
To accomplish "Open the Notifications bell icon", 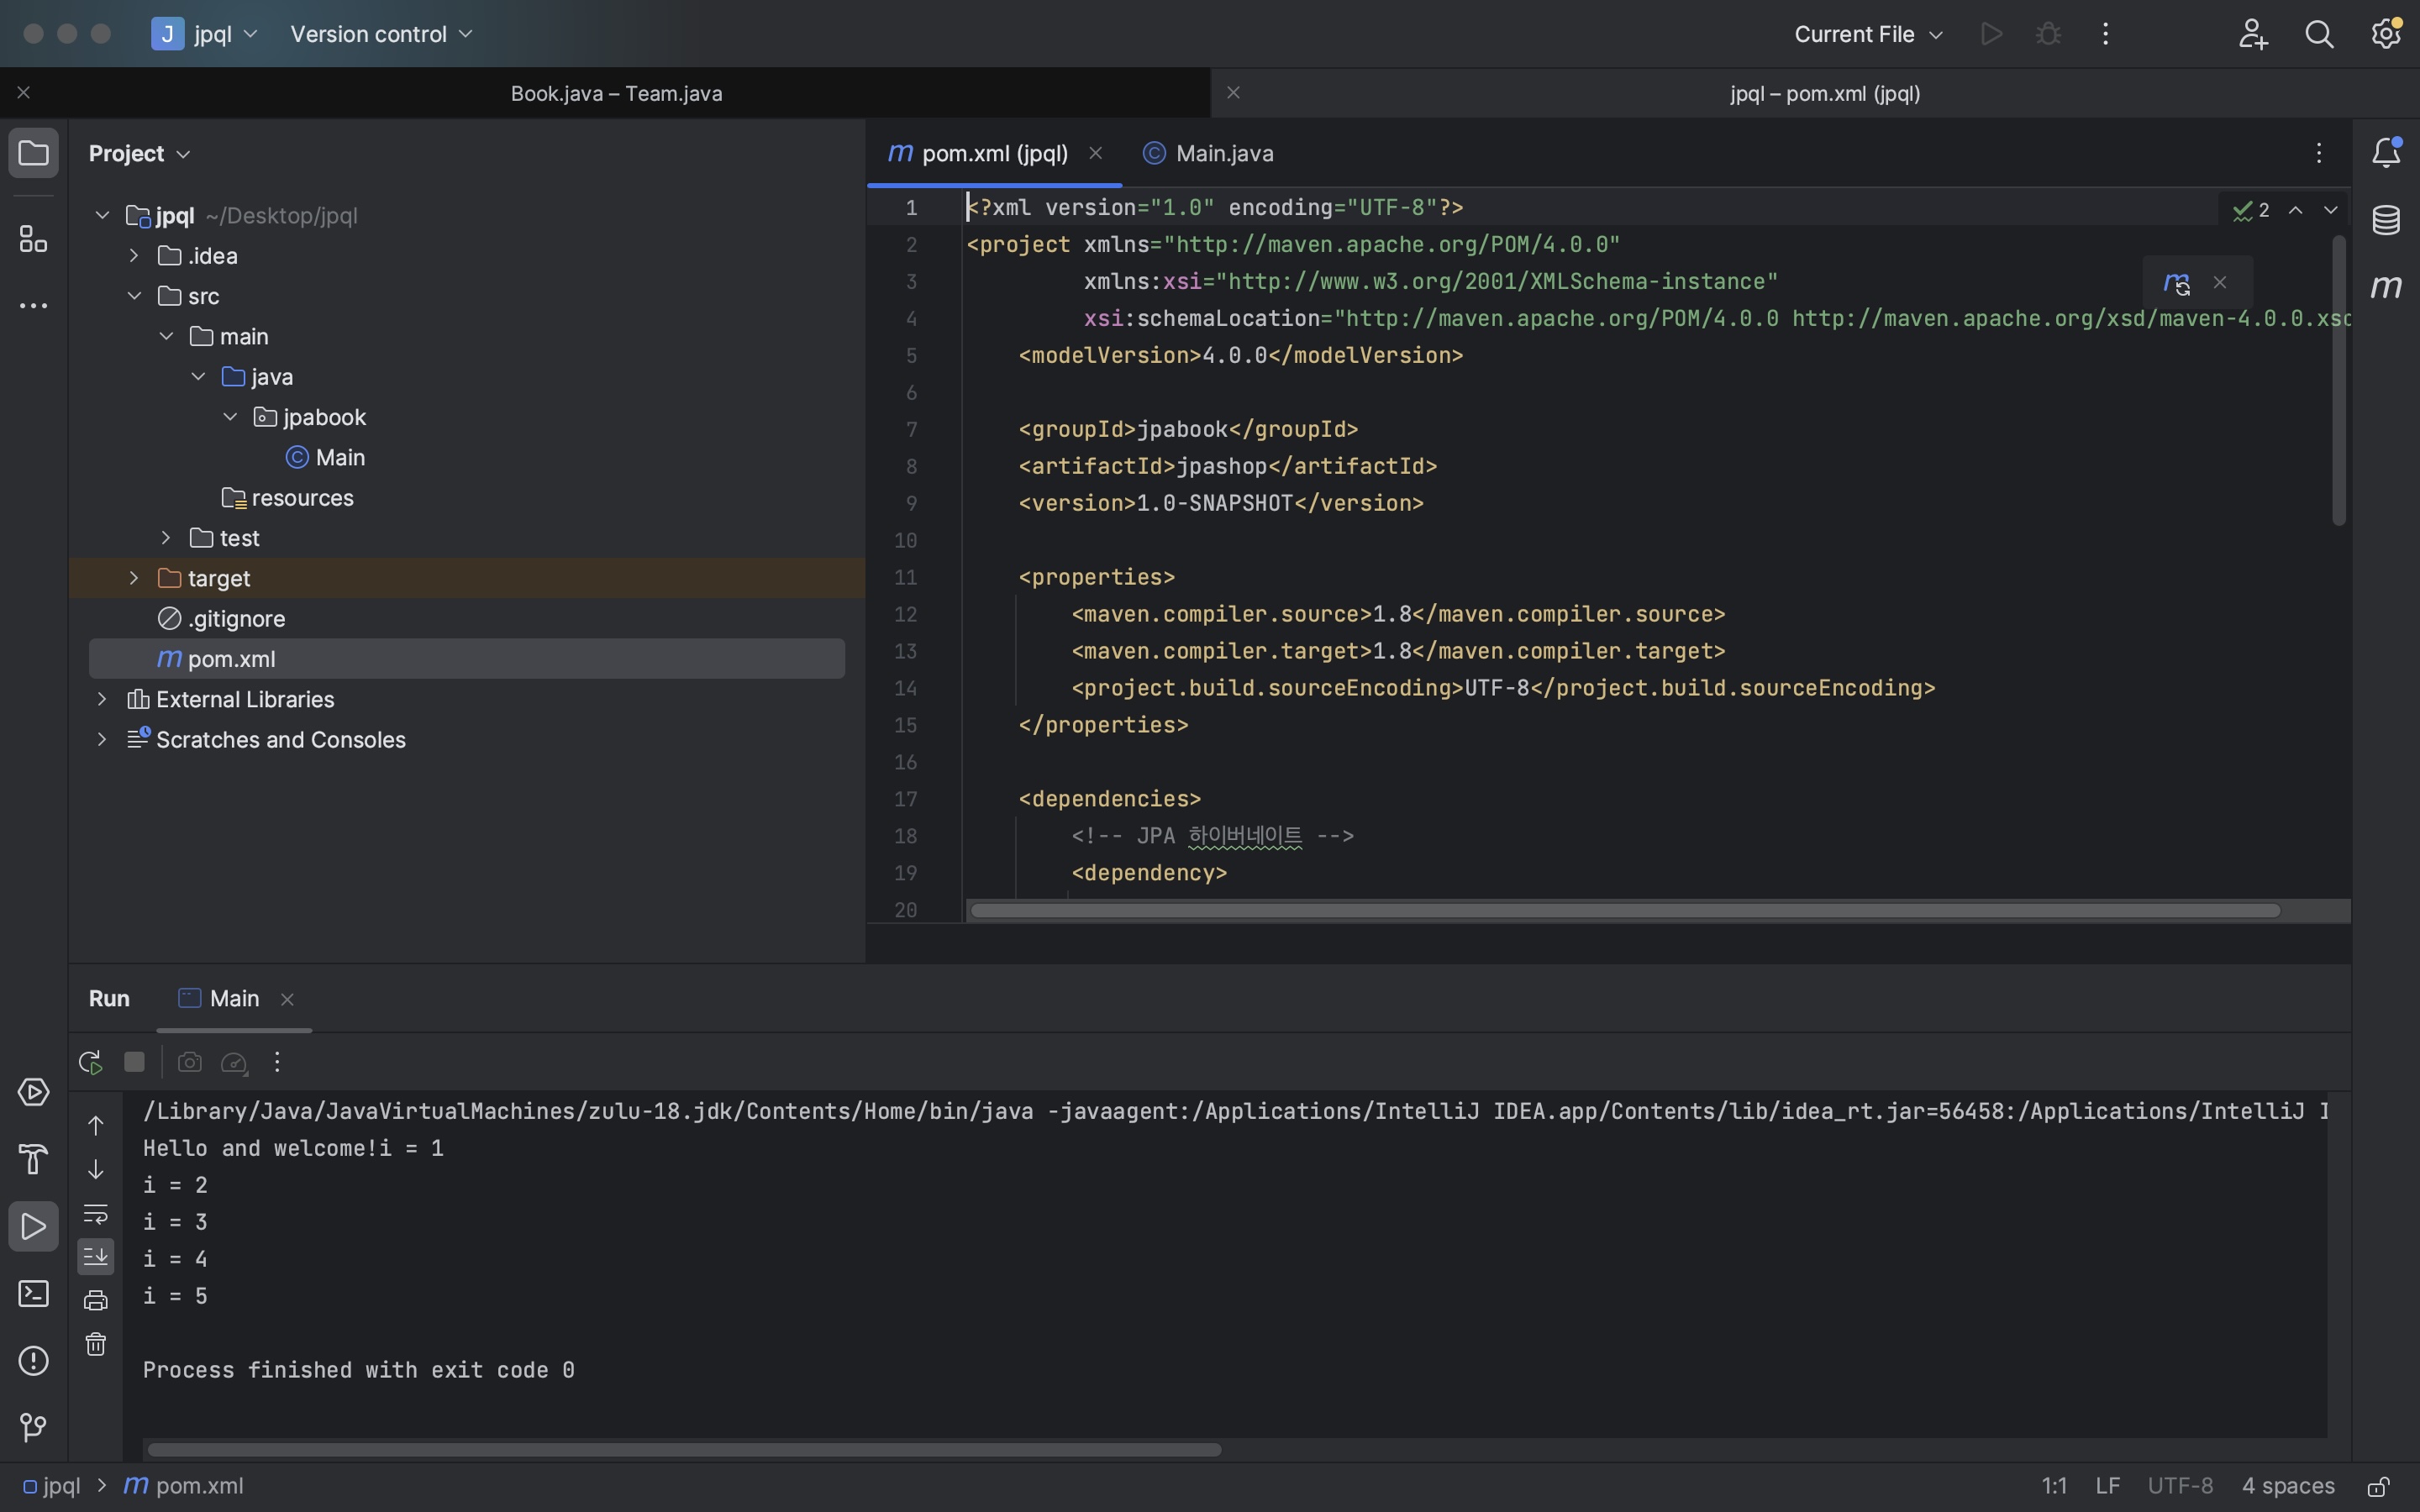I will [2386, 153].
